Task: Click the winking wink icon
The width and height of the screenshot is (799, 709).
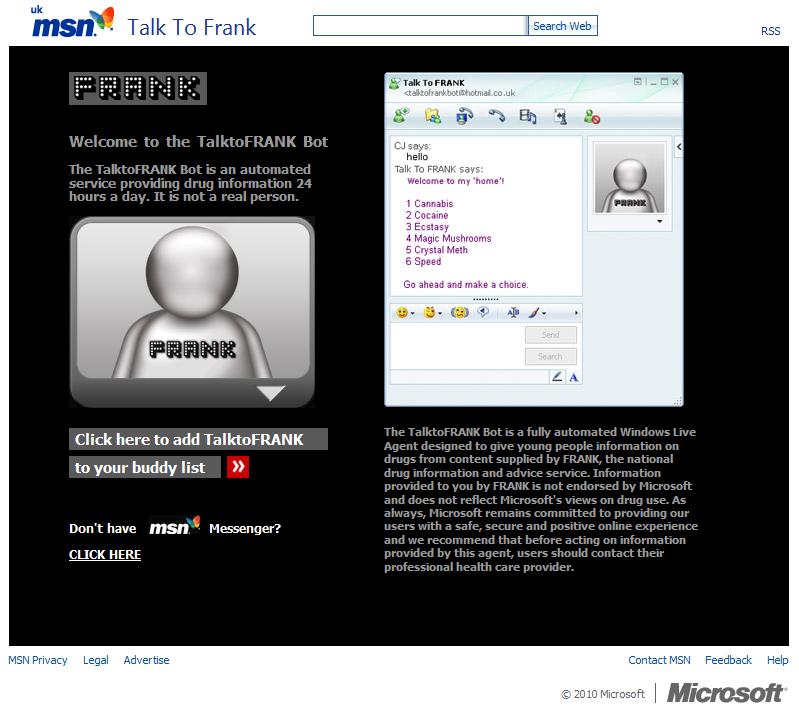Action: click(430, 312)
